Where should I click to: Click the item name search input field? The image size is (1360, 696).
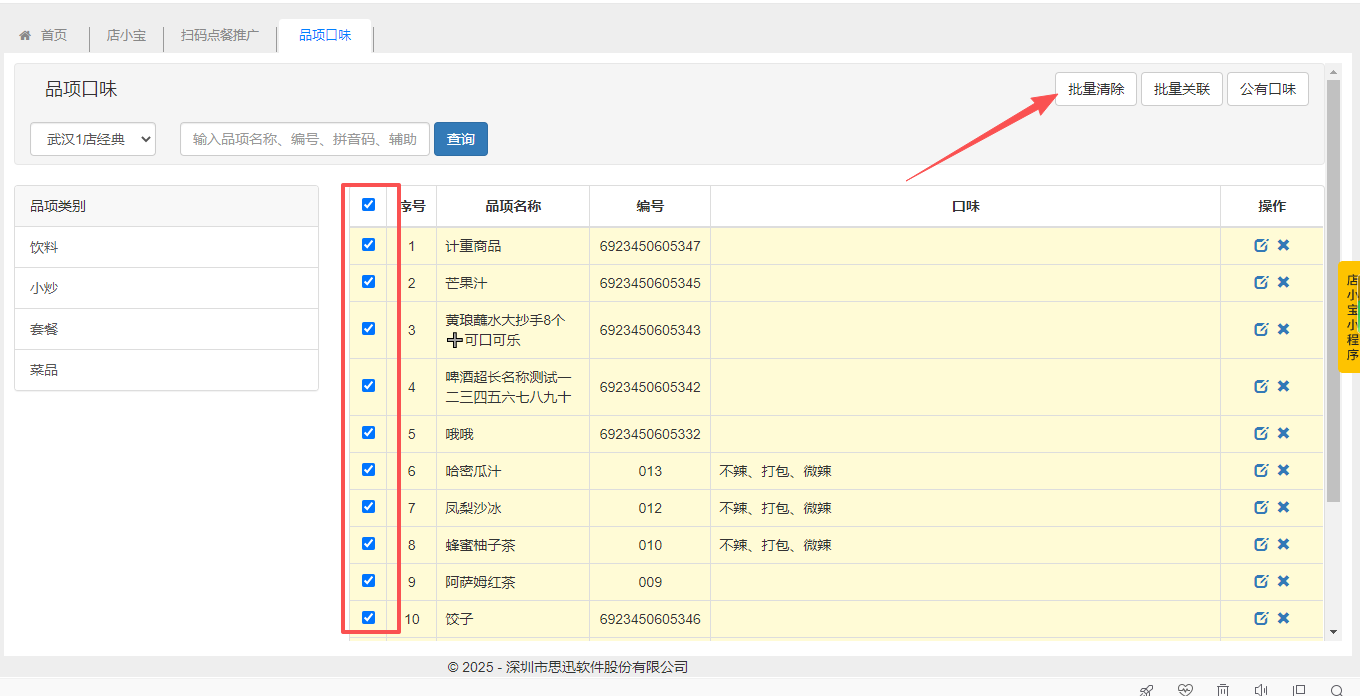coord(305,139)
